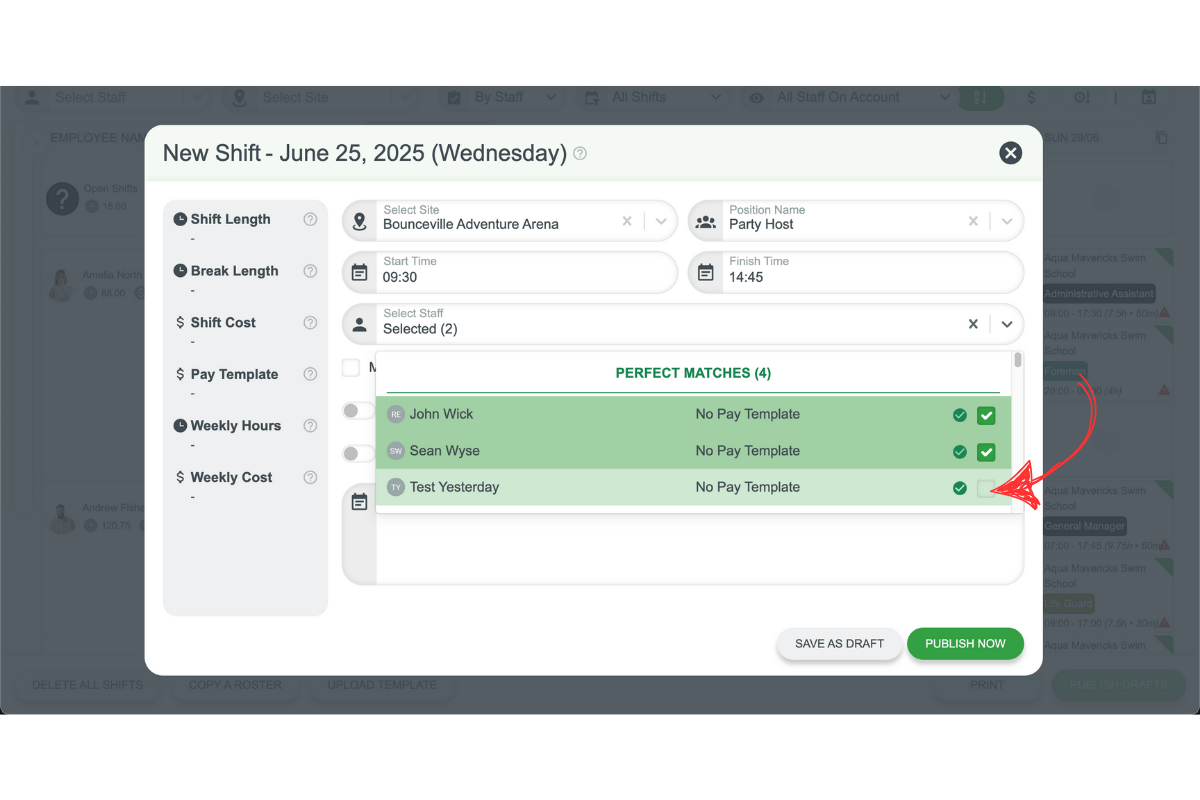Click the Publish Now button
This screenshot has height=800, width=1200.
click(x=965, y=644)
